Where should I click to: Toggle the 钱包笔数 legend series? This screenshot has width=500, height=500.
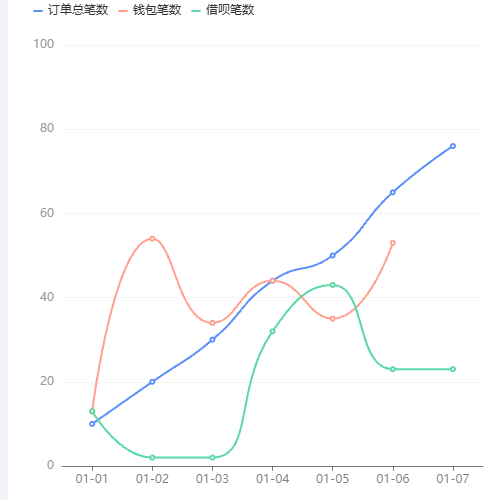(x=150, y=10)
